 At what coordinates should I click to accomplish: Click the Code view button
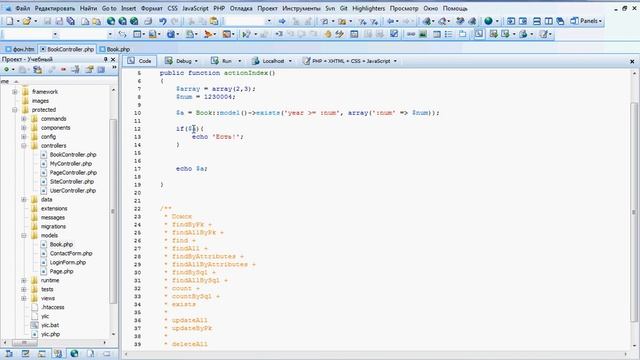140,61
